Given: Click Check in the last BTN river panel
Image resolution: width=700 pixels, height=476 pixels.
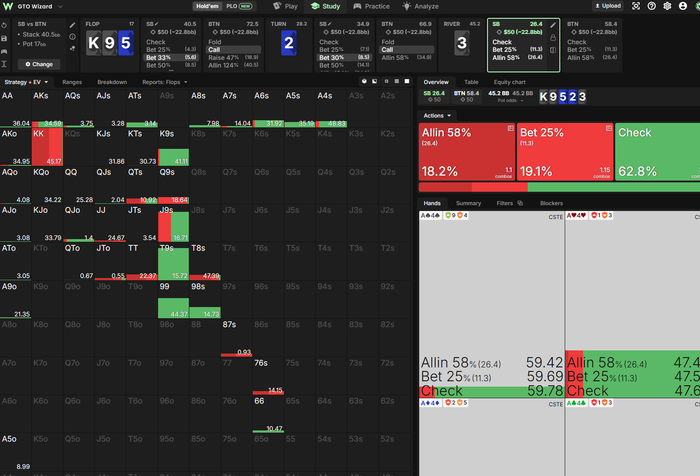Looking at the screenshot, I should point(592,42).
